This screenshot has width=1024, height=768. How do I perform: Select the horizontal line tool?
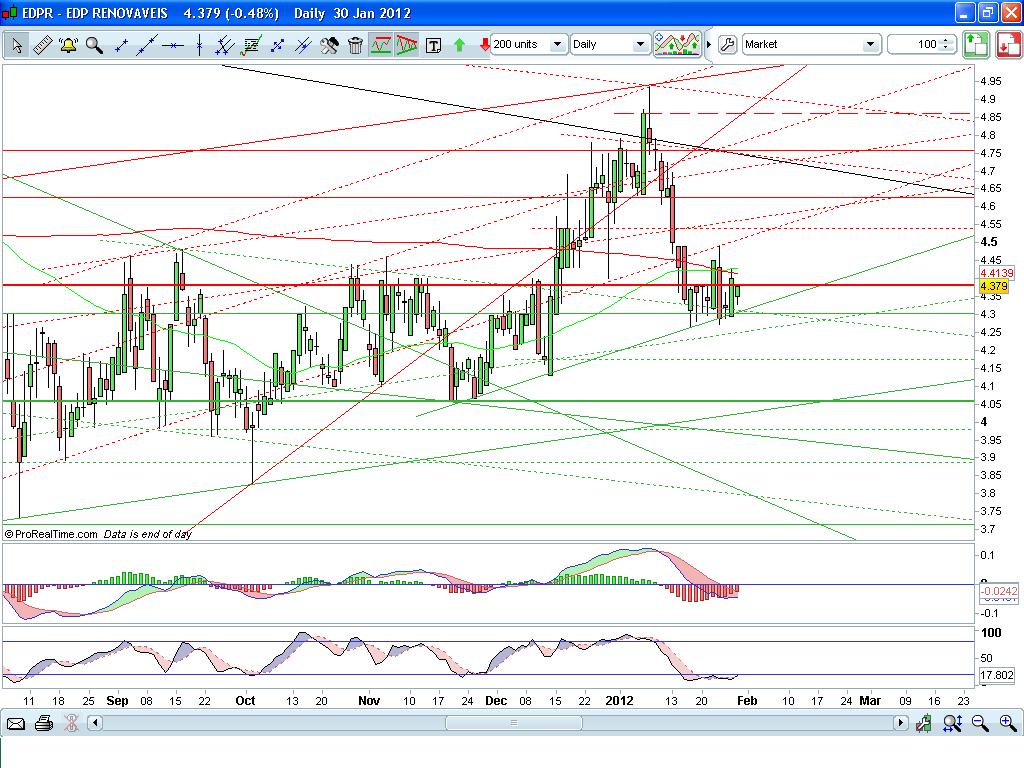(x=173, y=45)
